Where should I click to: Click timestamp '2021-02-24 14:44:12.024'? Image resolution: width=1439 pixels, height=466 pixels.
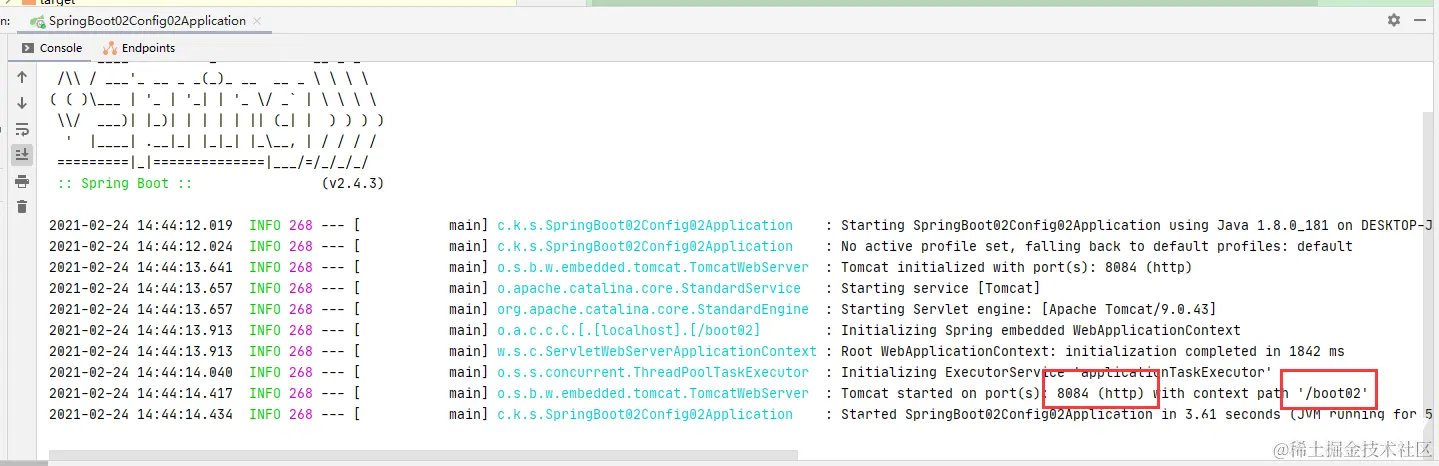141,246
